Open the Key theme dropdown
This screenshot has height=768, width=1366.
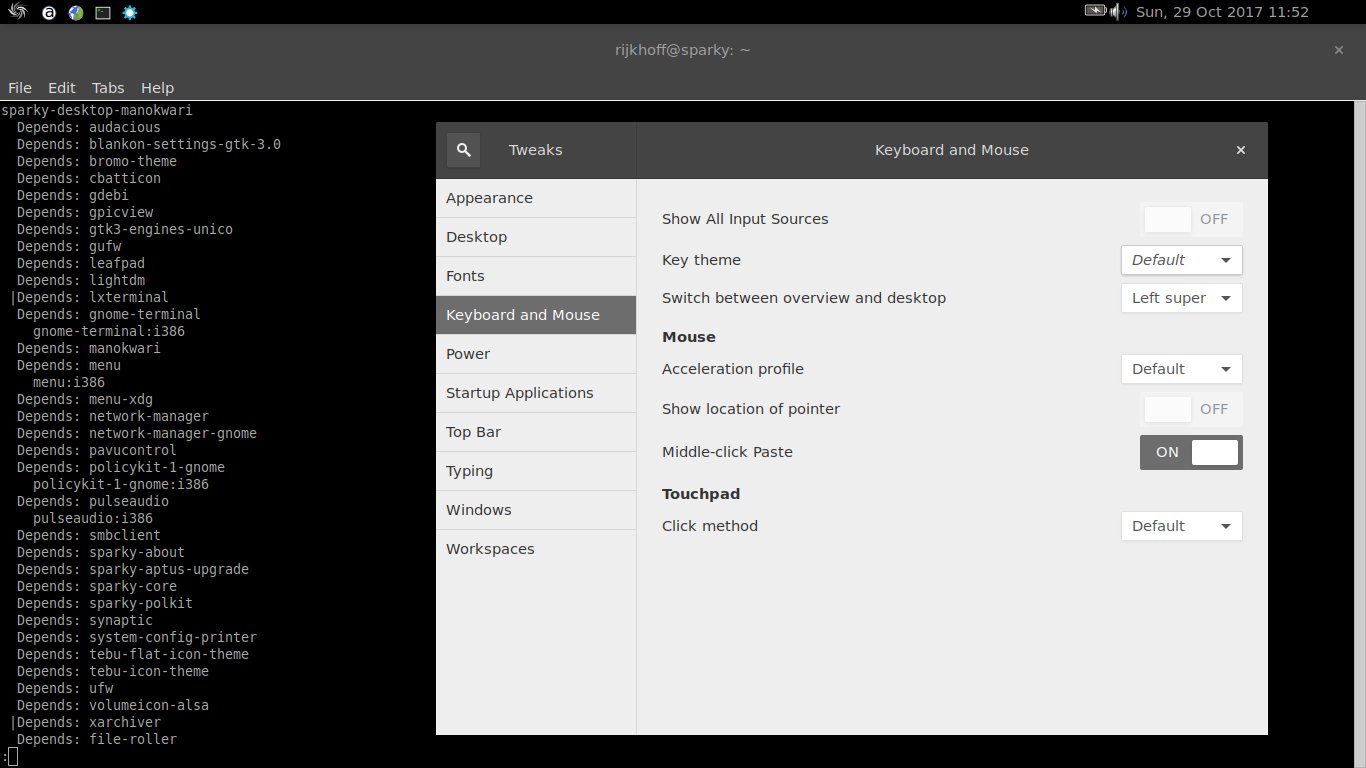1182,260
